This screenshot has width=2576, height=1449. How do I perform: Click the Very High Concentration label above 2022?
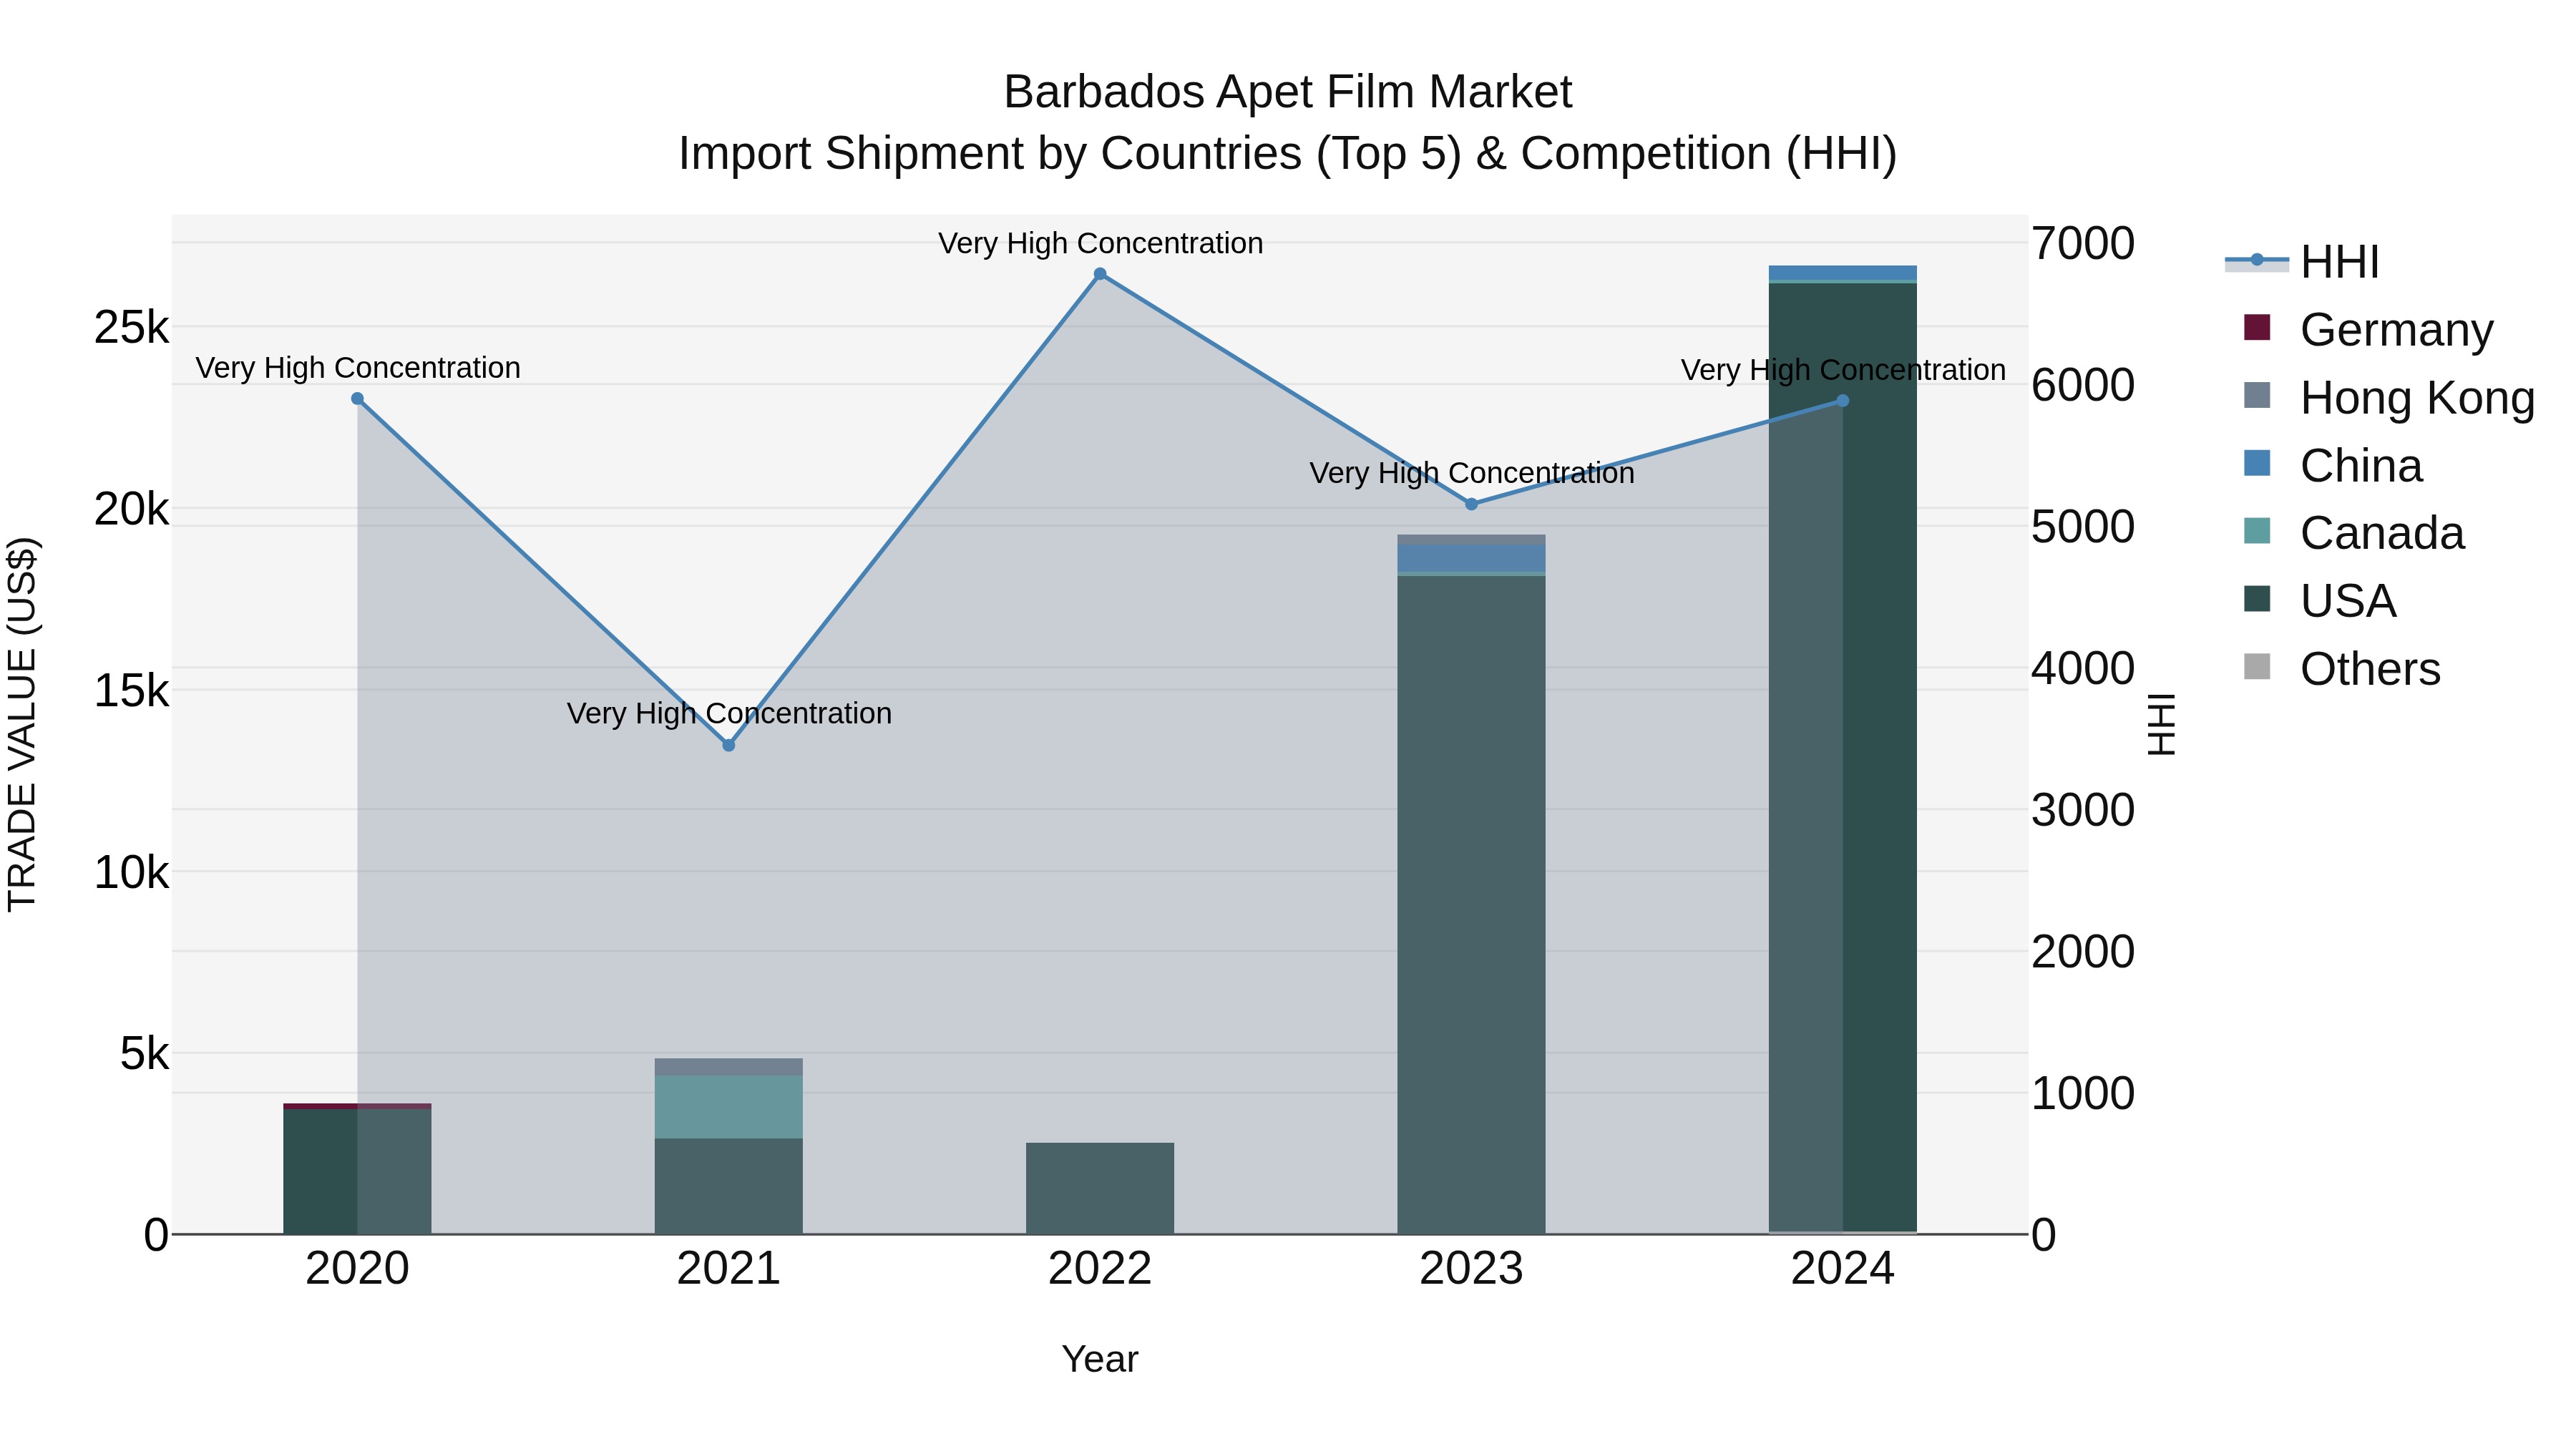[x=1100, y=243]
